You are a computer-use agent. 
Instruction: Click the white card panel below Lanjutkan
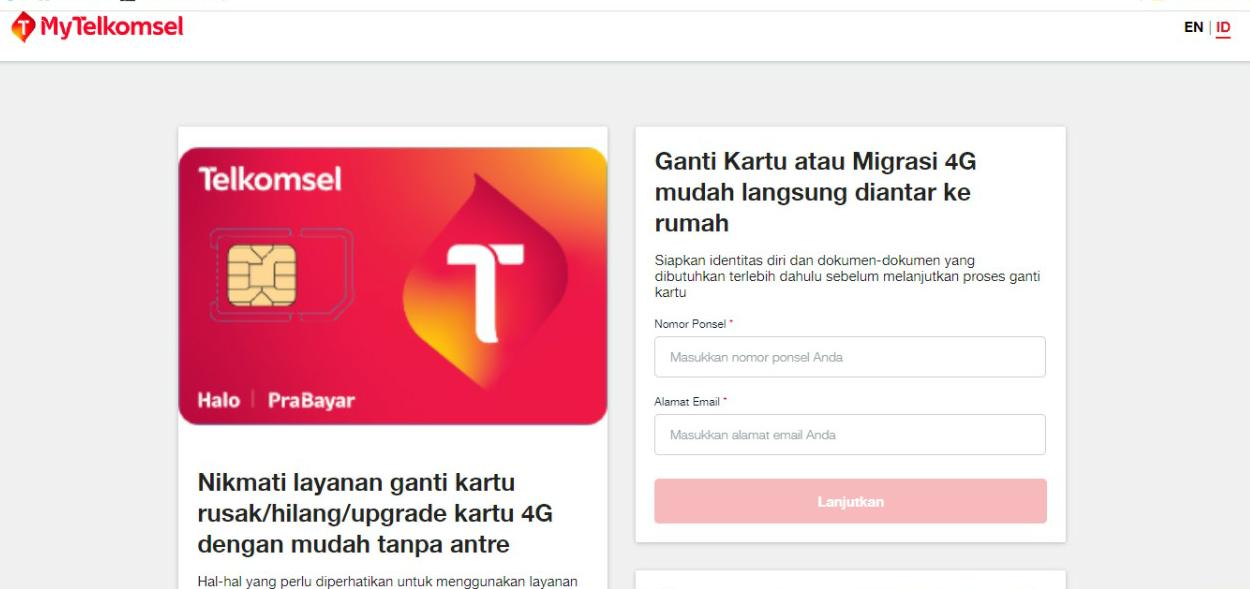coord(850,580)
